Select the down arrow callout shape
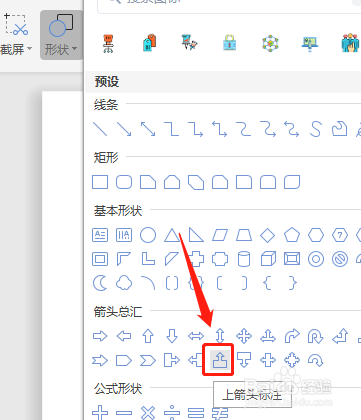Viewport: 361px width, 420px height. (x=244, y=360)
